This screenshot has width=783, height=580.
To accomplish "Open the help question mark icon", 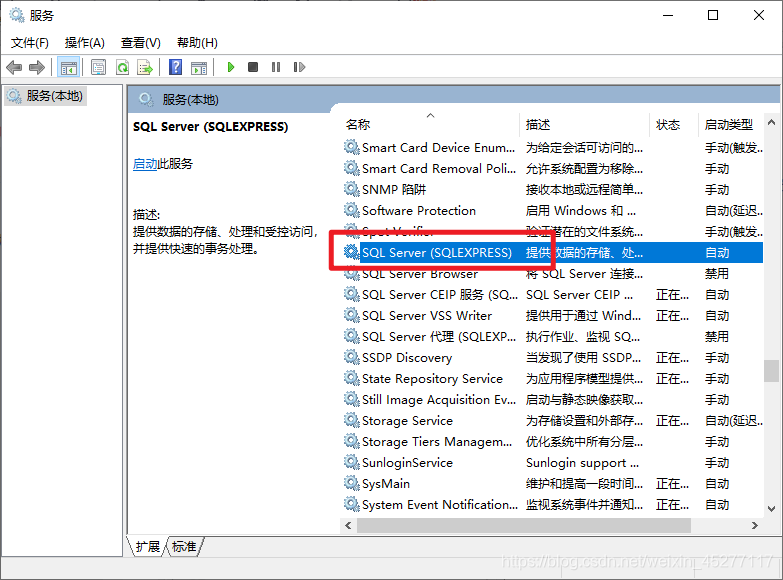I will click(175, 67).
